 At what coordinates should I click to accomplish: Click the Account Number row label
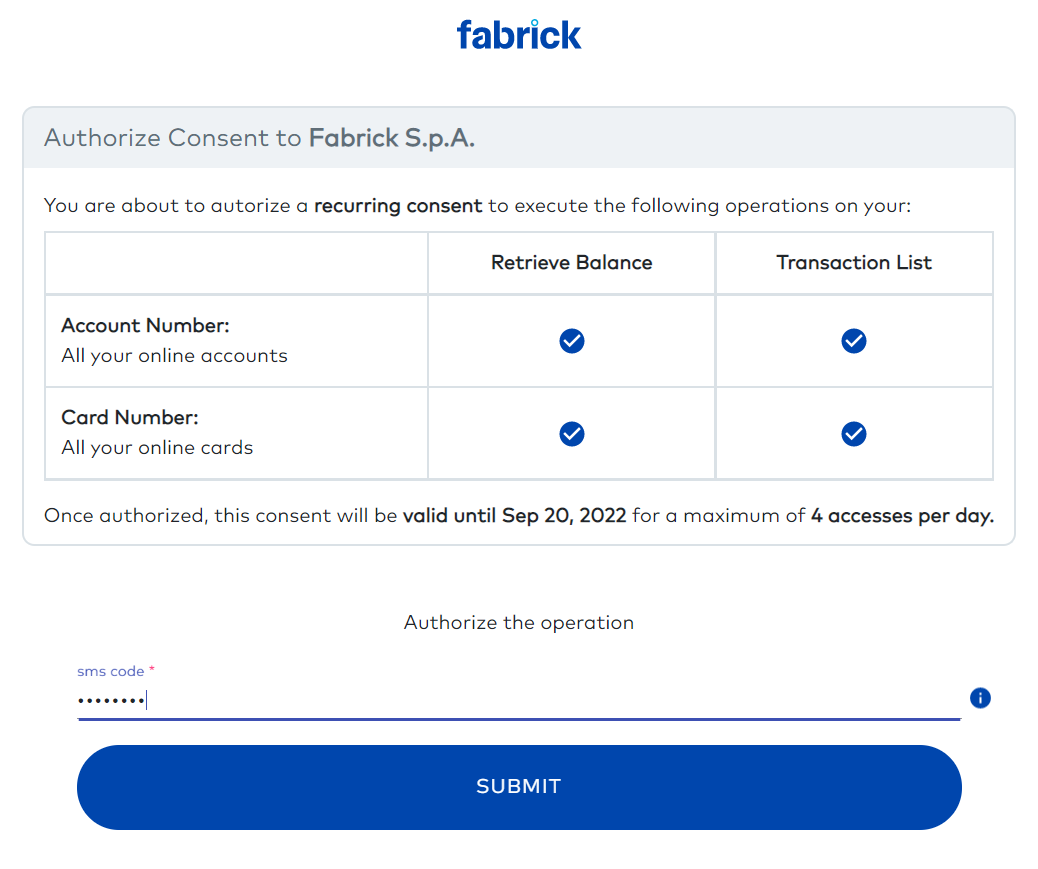[x=145, y=326]
